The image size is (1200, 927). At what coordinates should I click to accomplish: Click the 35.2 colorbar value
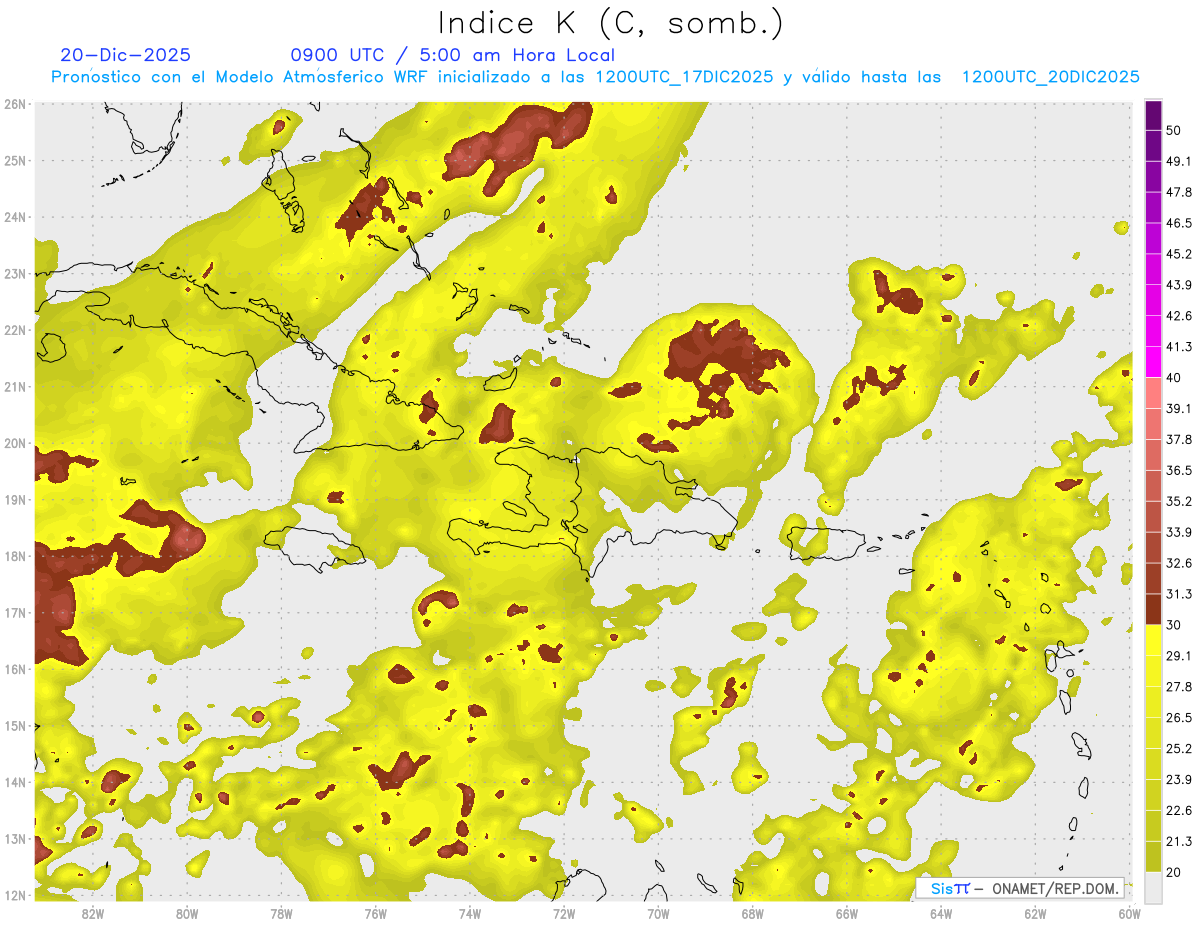[1179, 501]
